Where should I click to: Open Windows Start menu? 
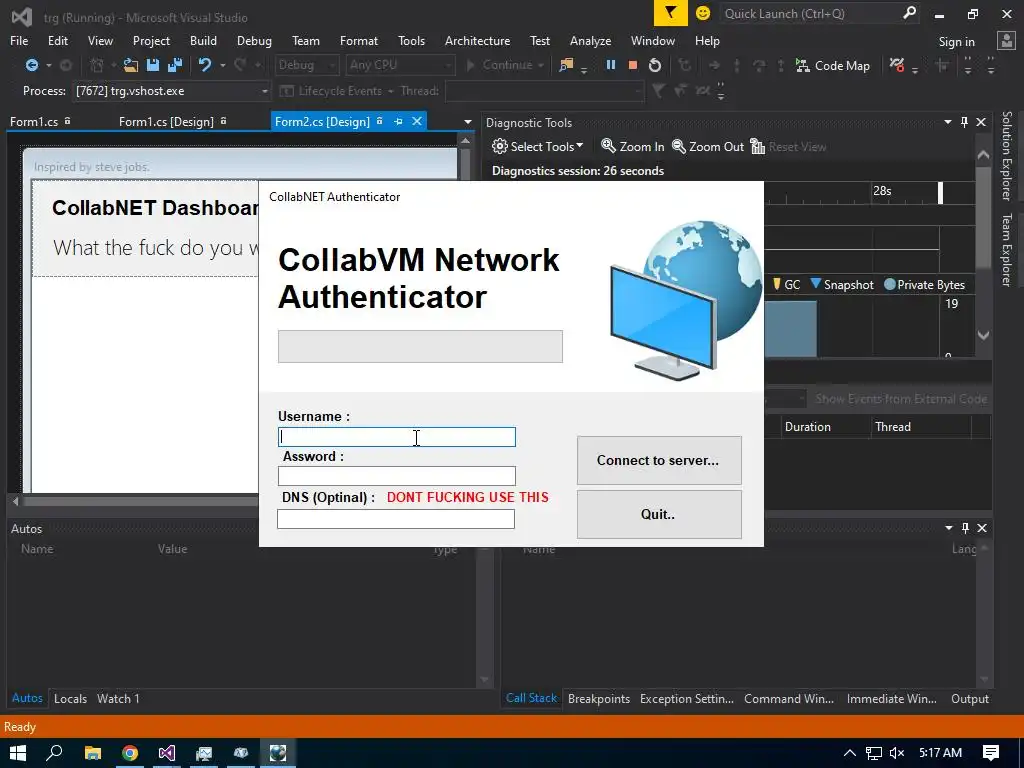(18, 753)
